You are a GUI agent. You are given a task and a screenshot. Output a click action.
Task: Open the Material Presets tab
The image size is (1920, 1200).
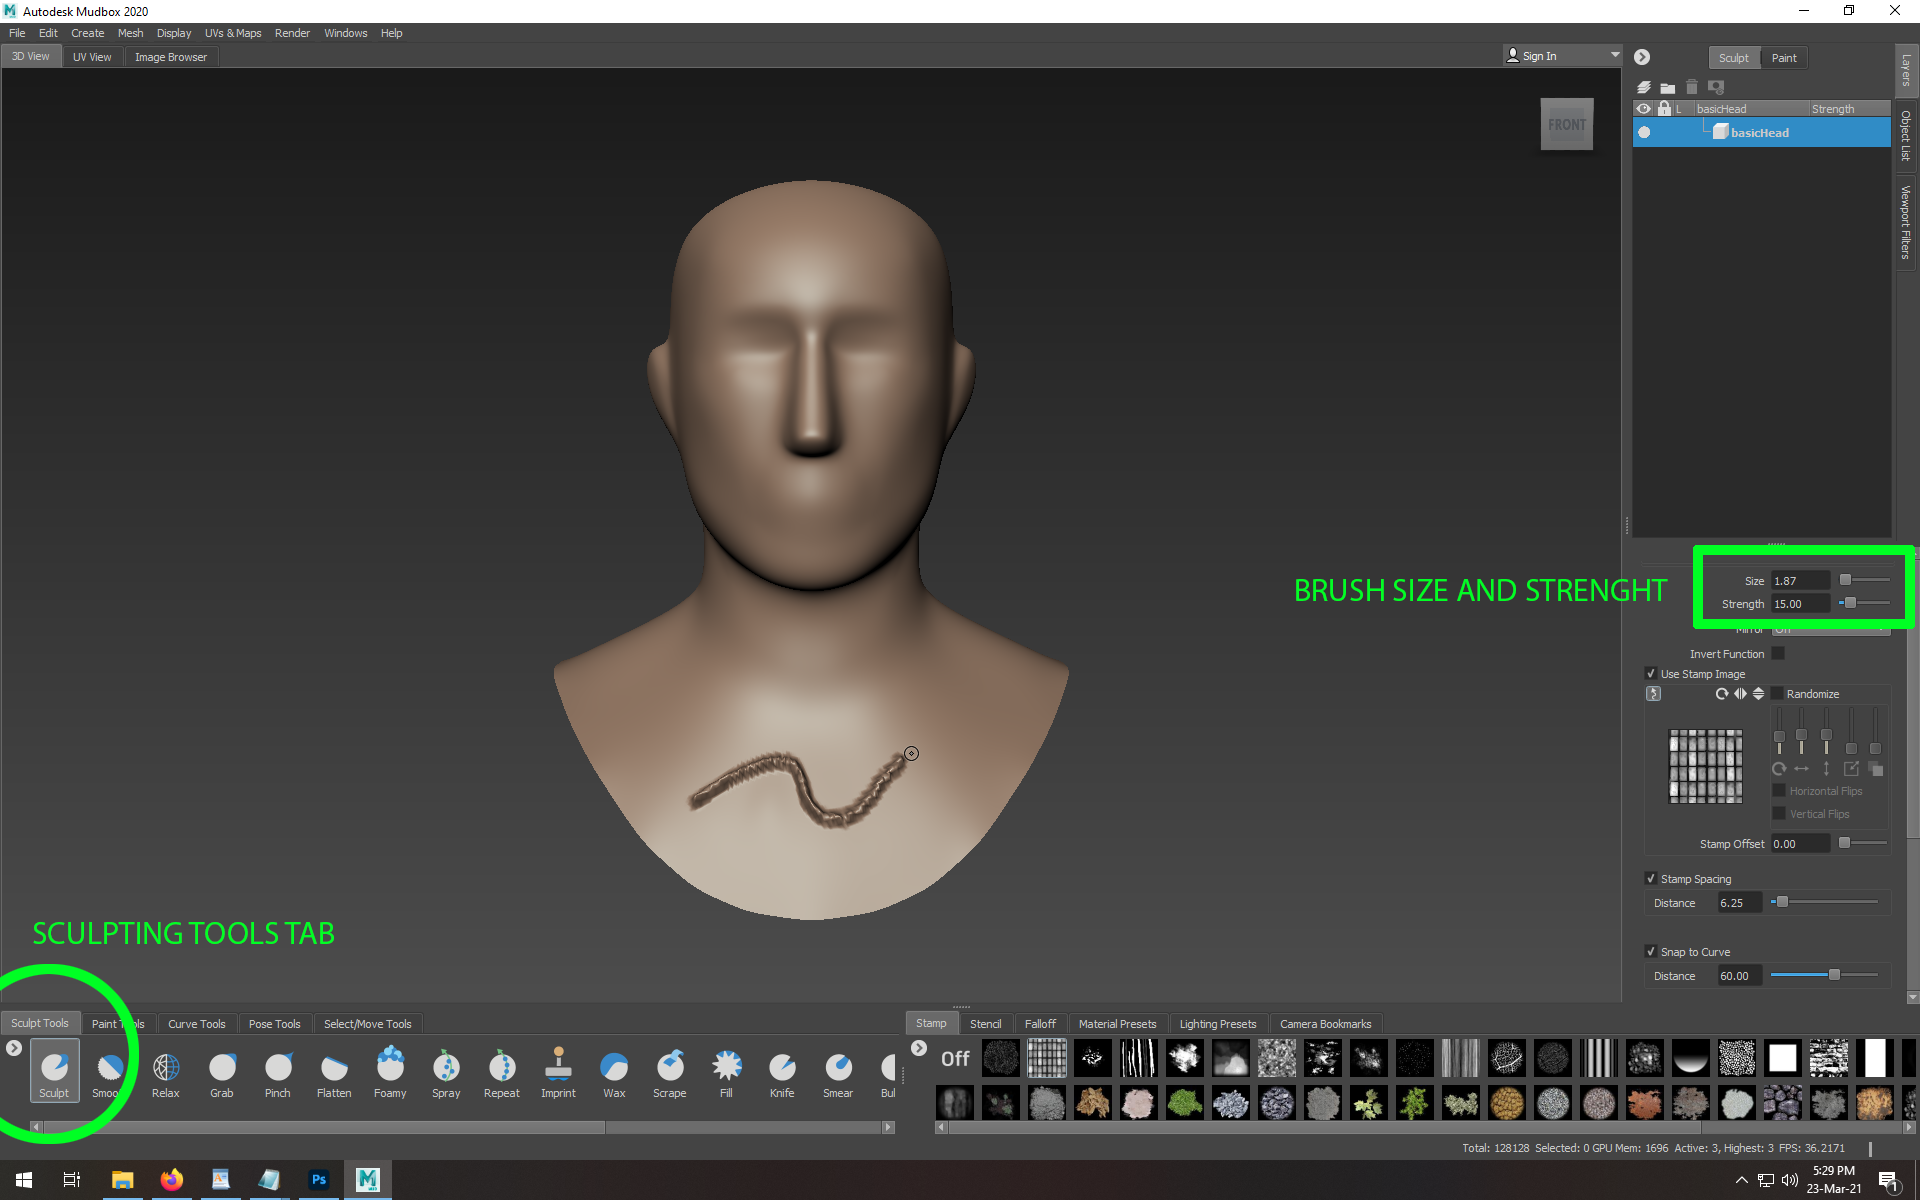[x=1118, y=1024]
